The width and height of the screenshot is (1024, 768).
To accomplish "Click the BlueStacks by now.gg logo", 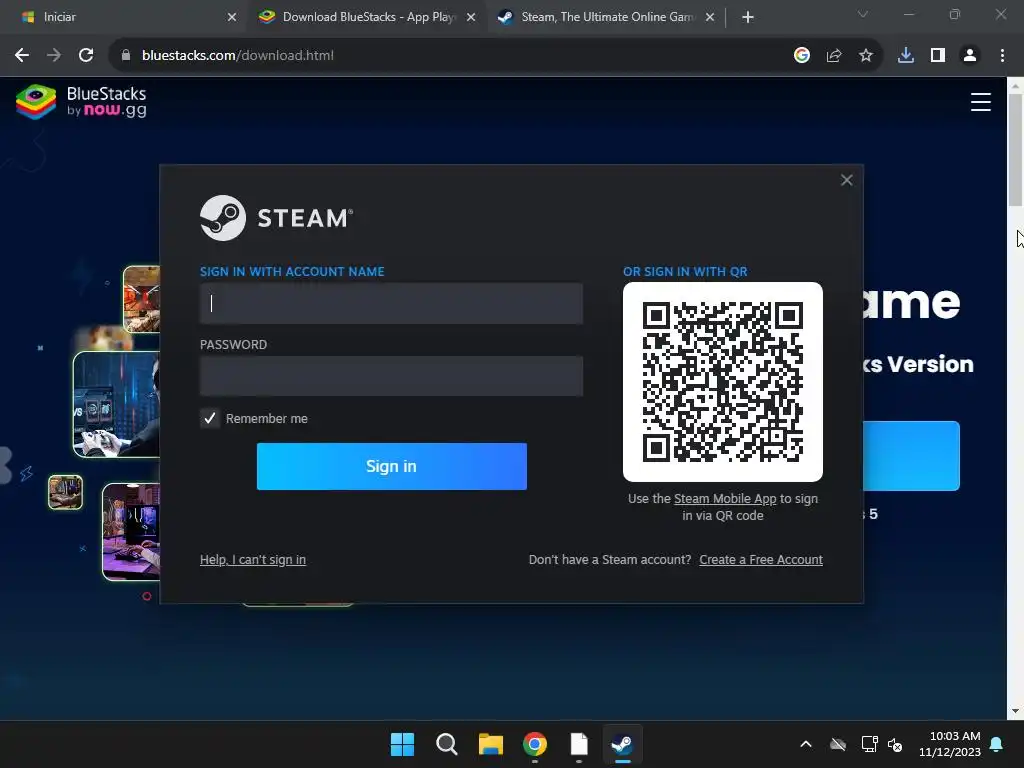I will (x=81, y=102).
